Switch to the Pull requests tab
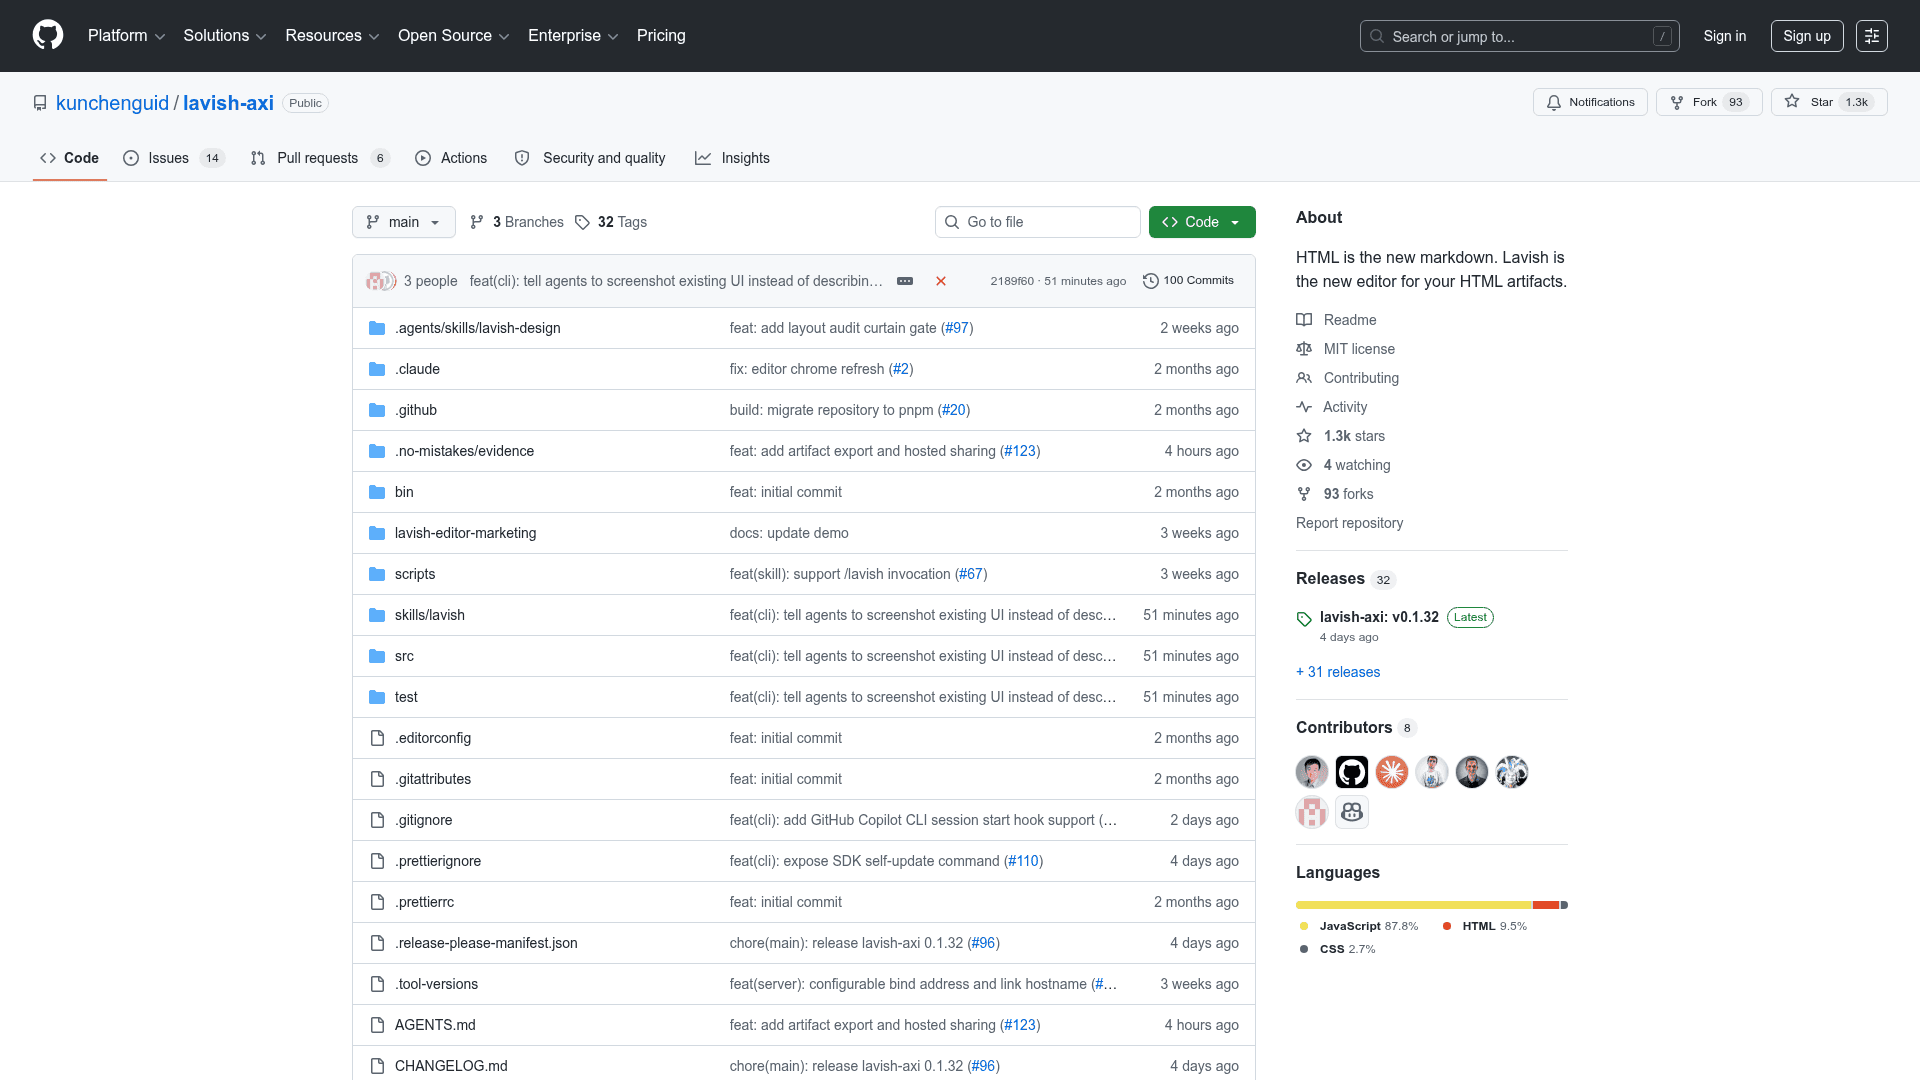 (320, 158)
